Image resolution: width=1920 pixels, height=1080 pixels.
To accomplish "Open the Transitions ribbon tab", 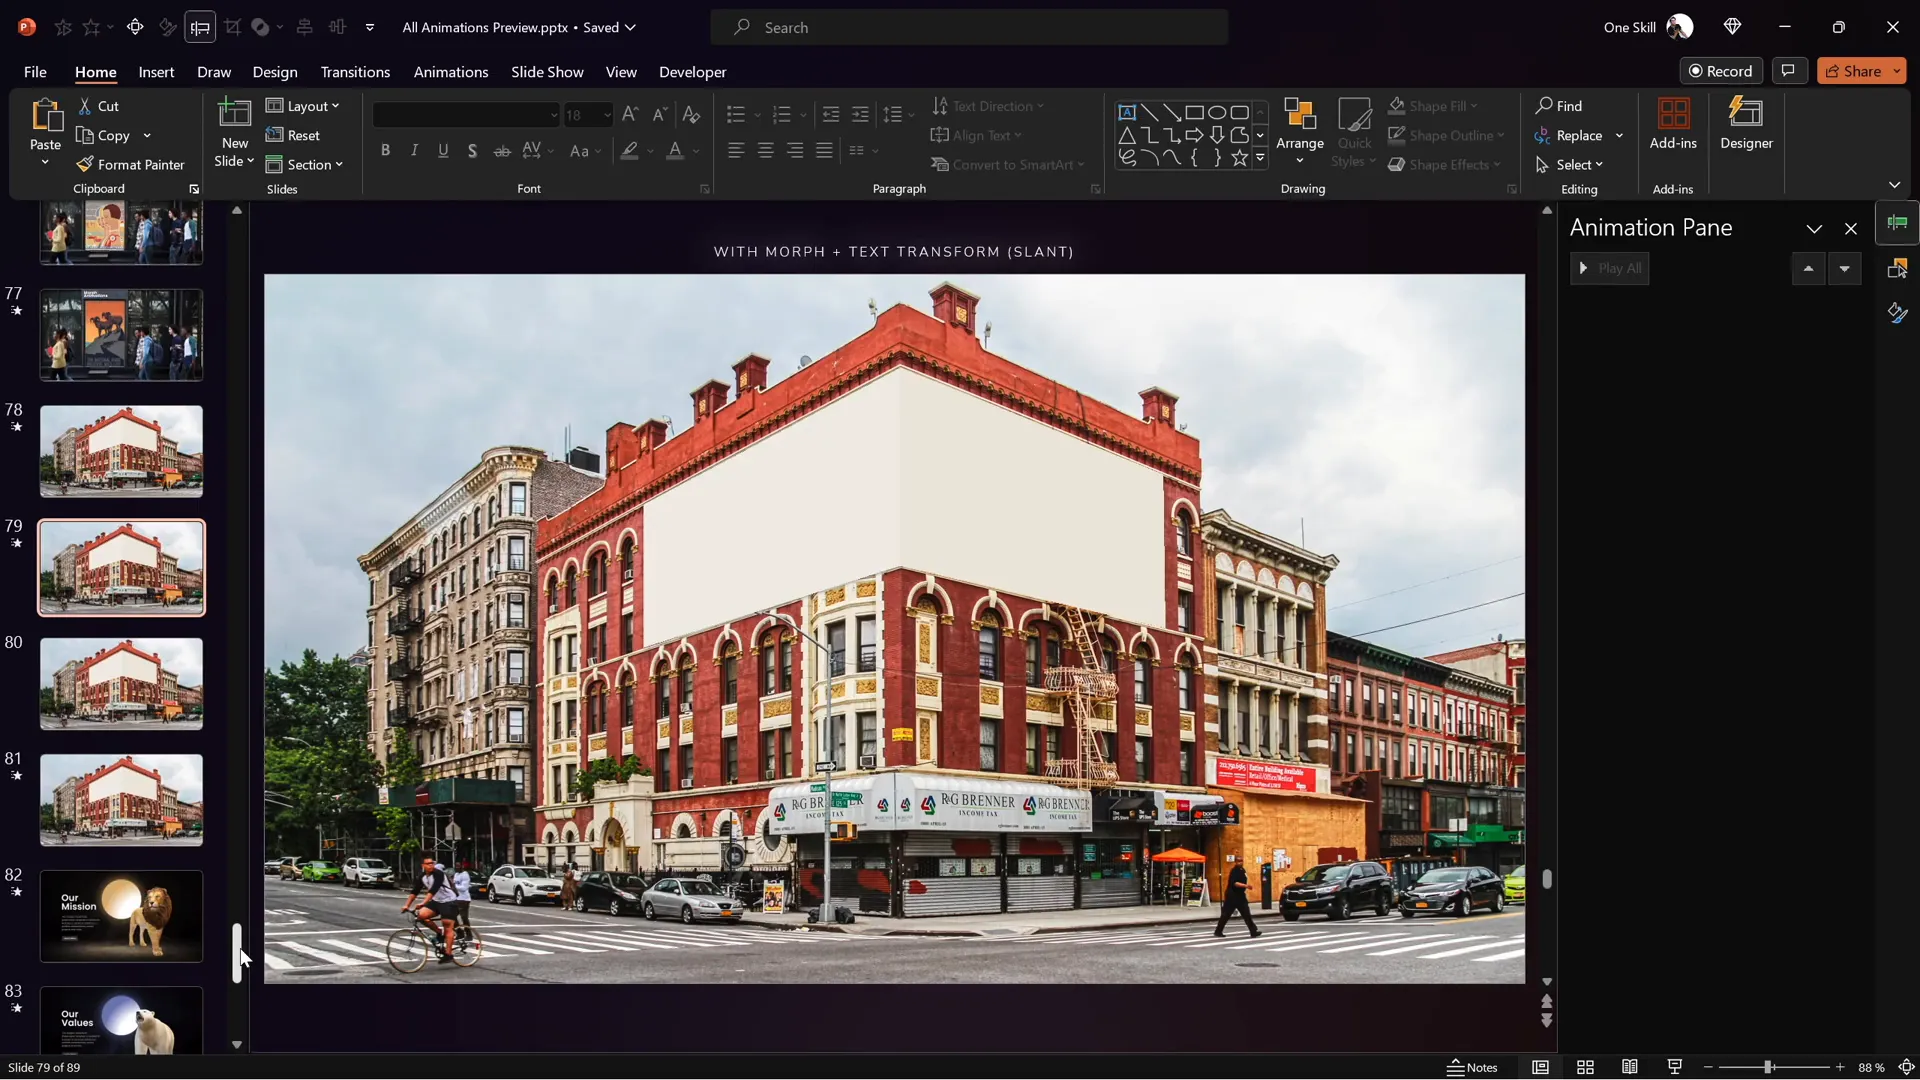I will pos(355,72).
